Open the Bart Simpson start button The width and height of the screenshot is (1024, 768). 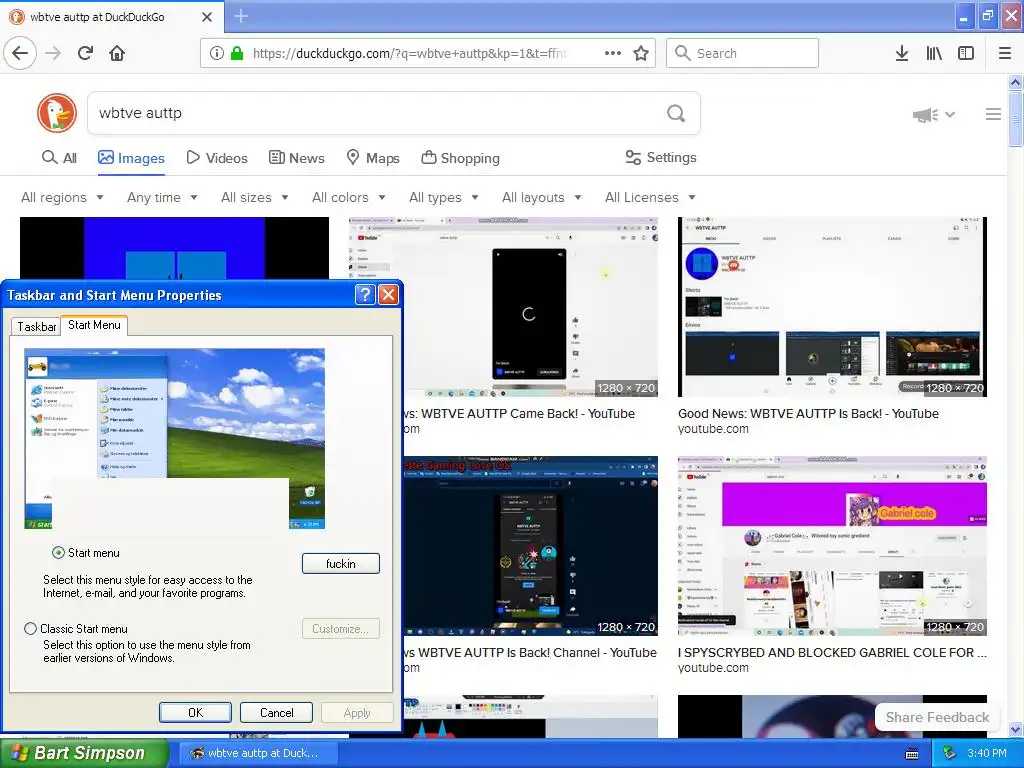click(84, 753)
